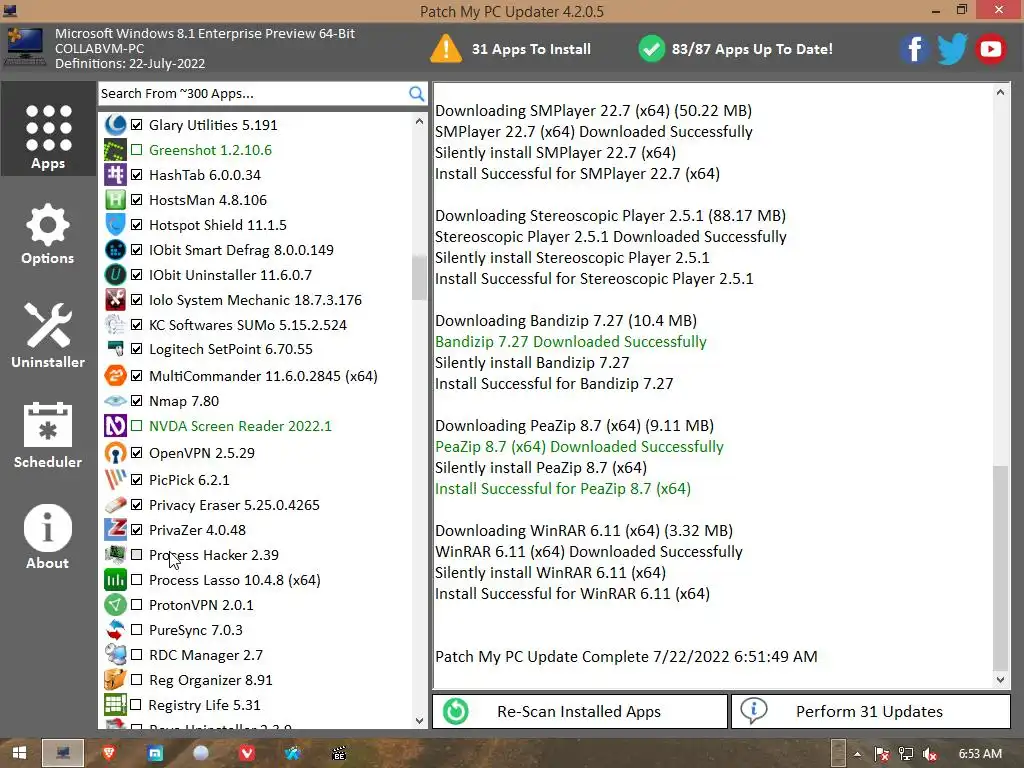
Task: Click the IObit Uninstaller icon
Action: [x=115, y=275]
